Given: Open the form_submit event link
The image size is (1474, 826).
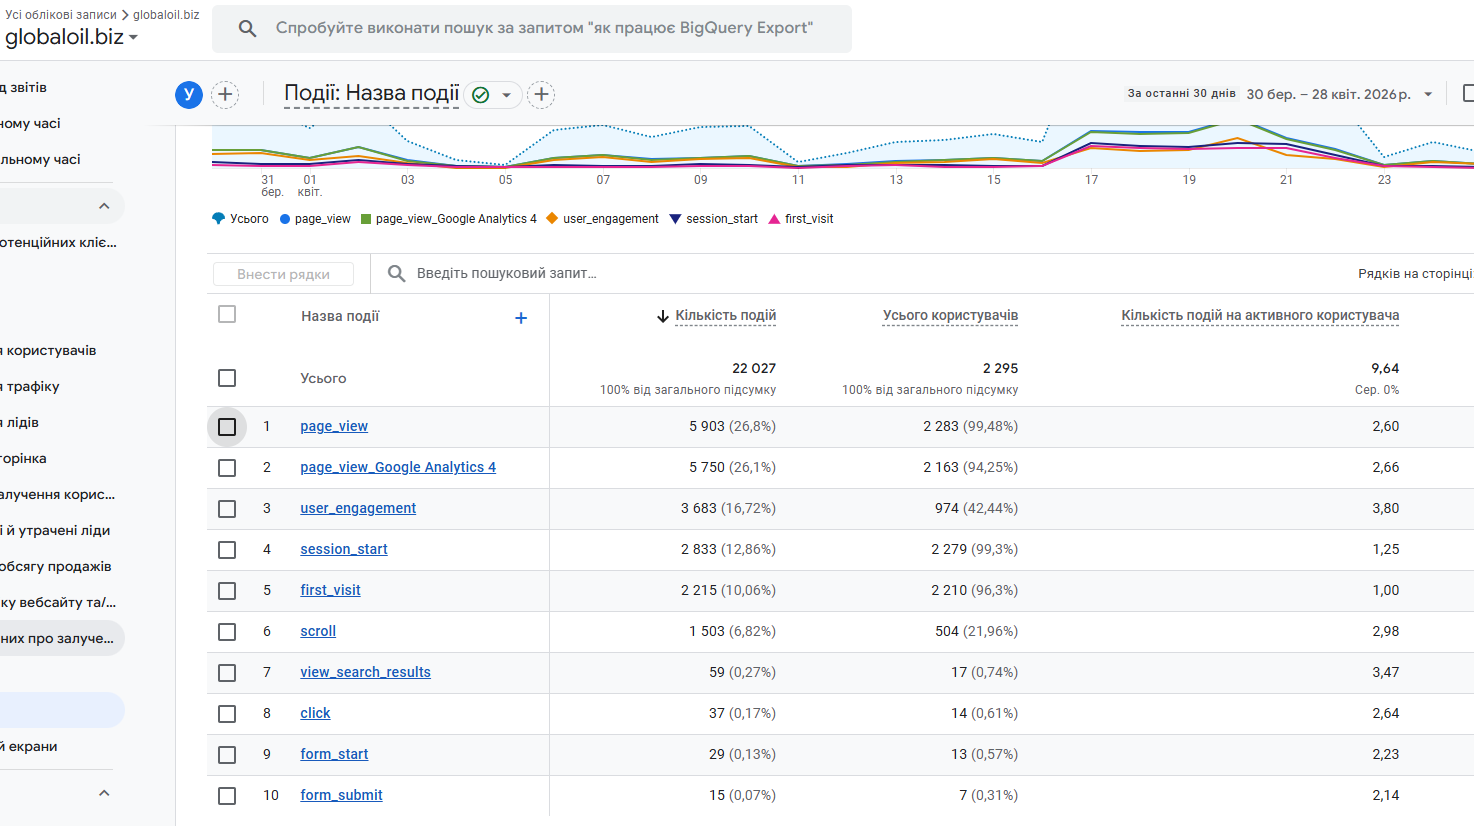Looking at the screenshot, I should pos(341,795).
